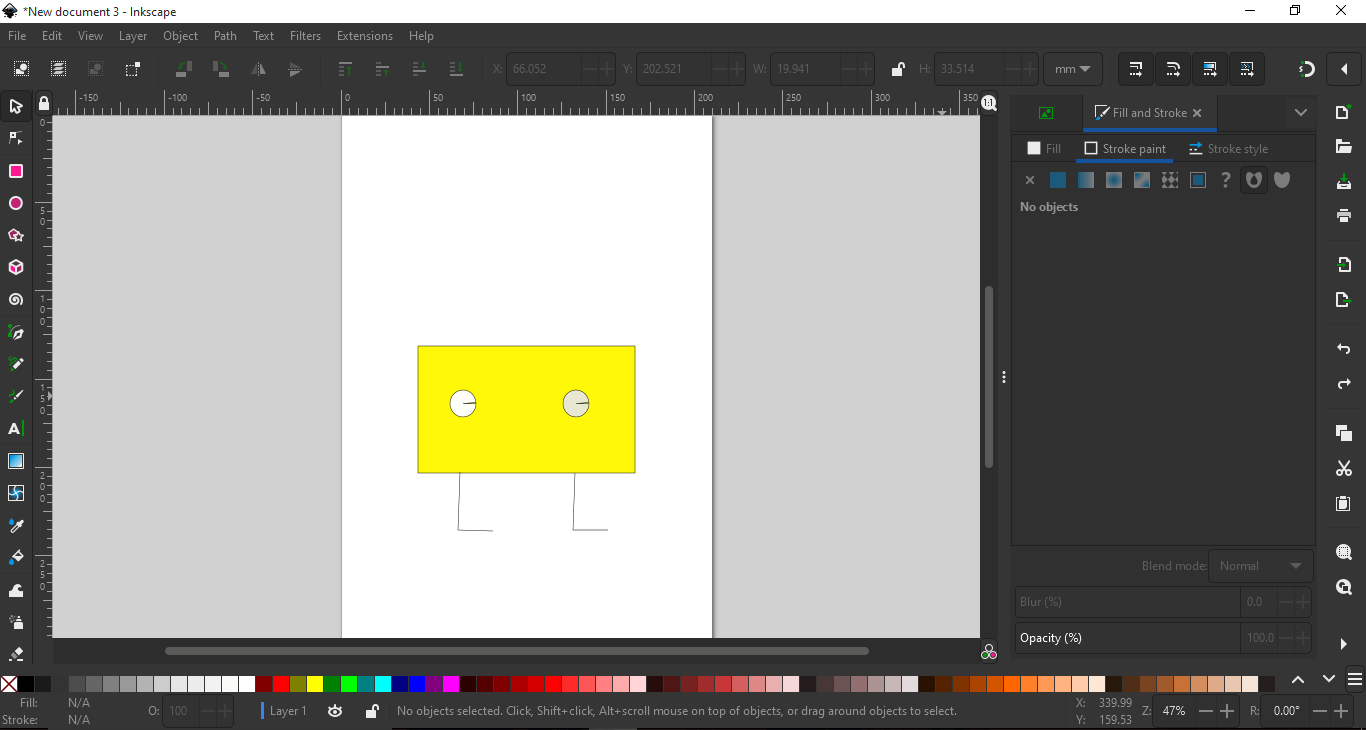
Task: Open the Blend mode Normal dropdown
Action: 1260,566
